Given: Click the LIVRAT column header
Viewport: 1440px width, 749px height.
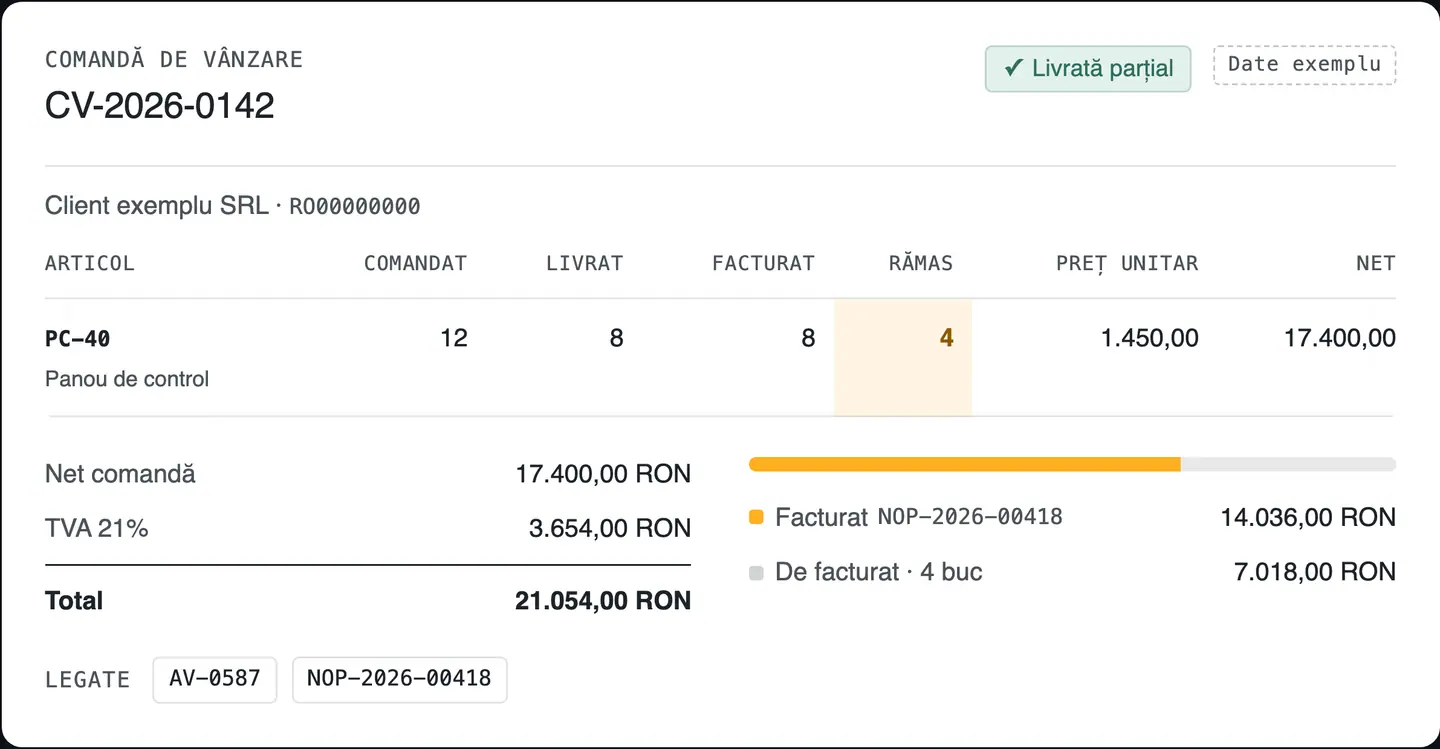Looking at the screenshot, I should [585, 264].
